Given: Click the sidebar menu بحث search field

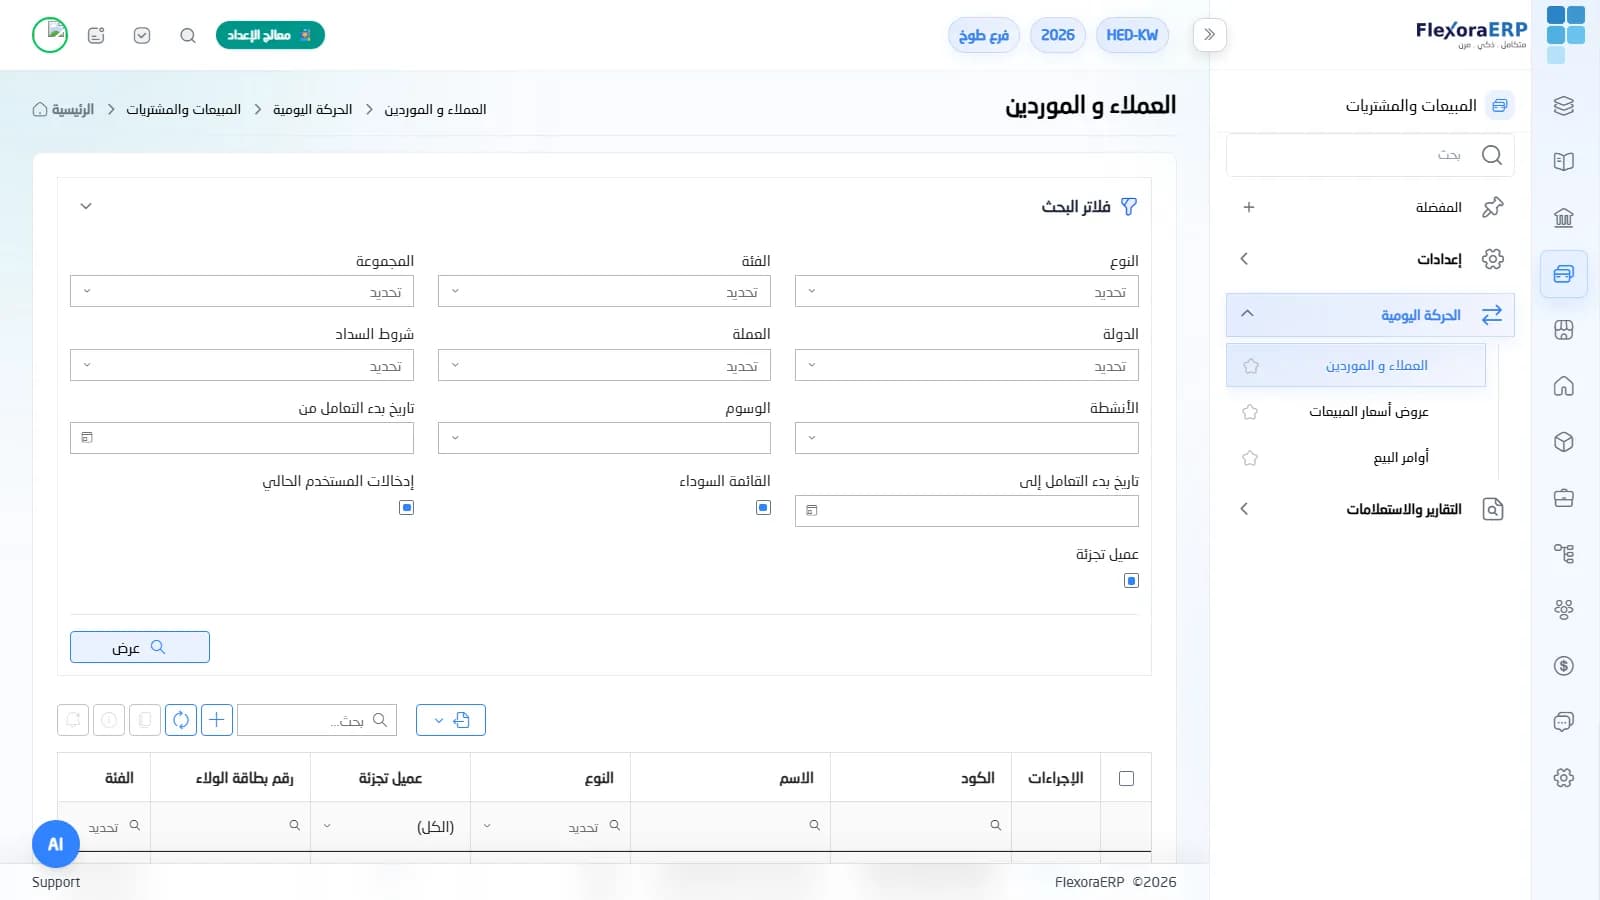Looking at the screenshot, I should (x=1370, y=155).
